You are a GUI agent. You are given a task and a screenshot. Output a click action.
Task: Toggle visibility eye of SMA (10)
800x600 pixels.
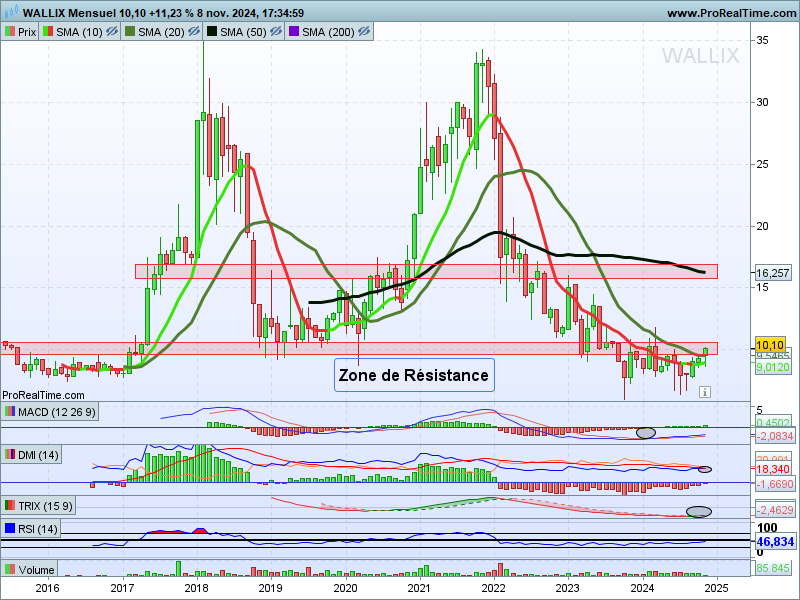(x=112, y=32)
